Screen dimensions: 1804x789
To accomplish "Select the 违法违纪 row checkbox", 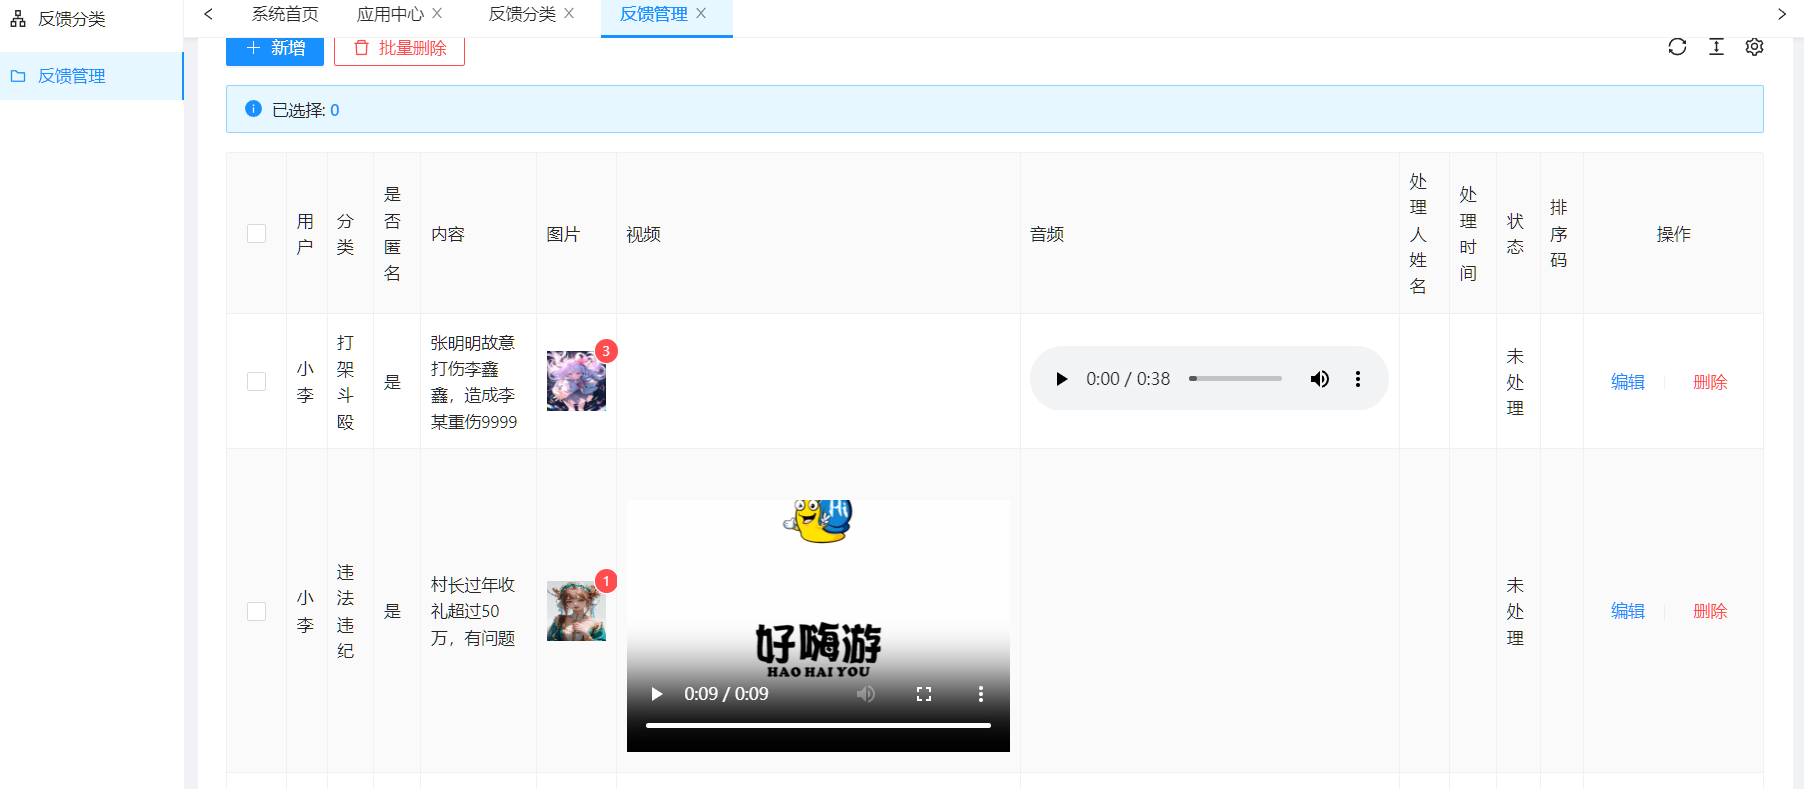I will [256, 611].
